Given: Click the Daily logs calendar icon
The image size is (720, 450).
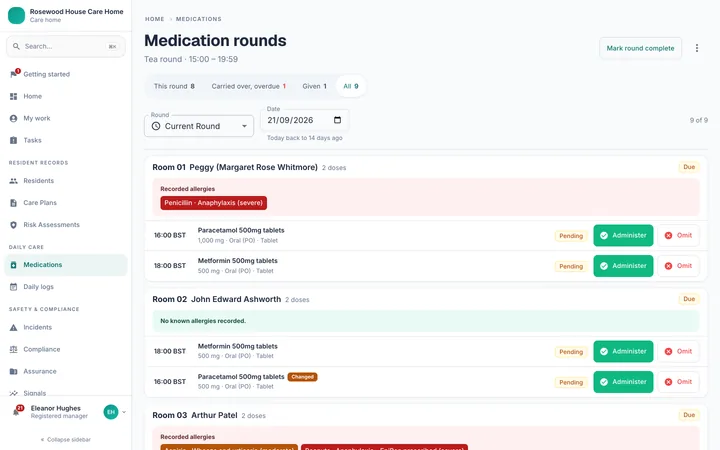Looking at the screenshot, I should tap(13, 287).
